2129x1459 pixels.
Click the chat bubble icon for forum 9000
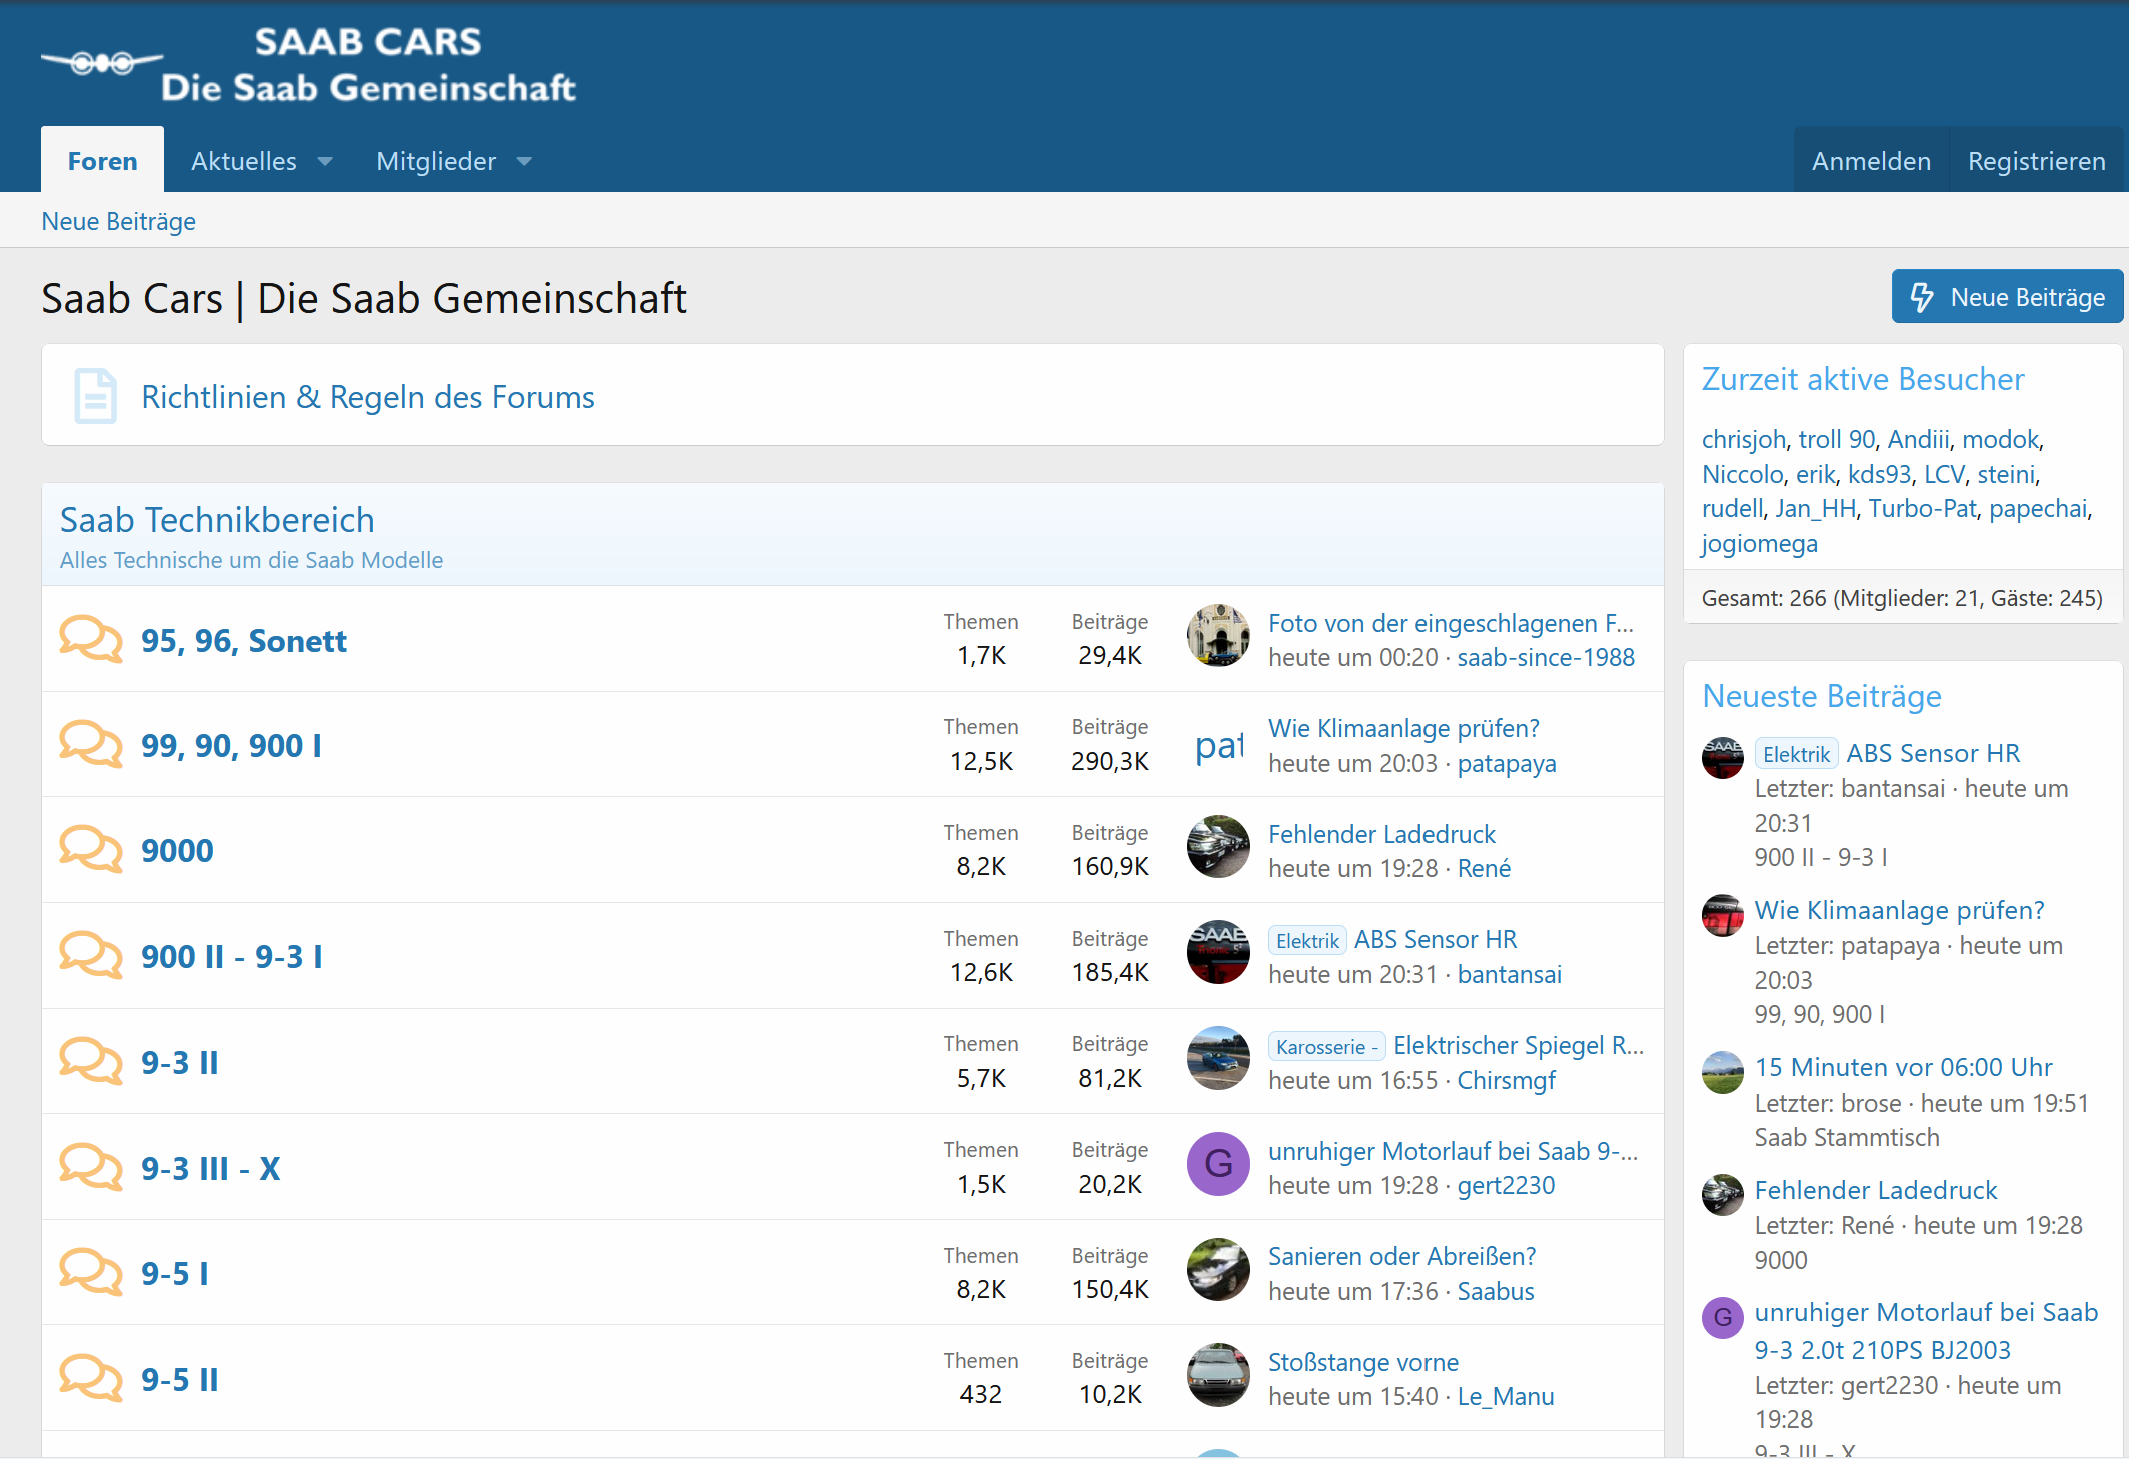(x=91, y=850)
